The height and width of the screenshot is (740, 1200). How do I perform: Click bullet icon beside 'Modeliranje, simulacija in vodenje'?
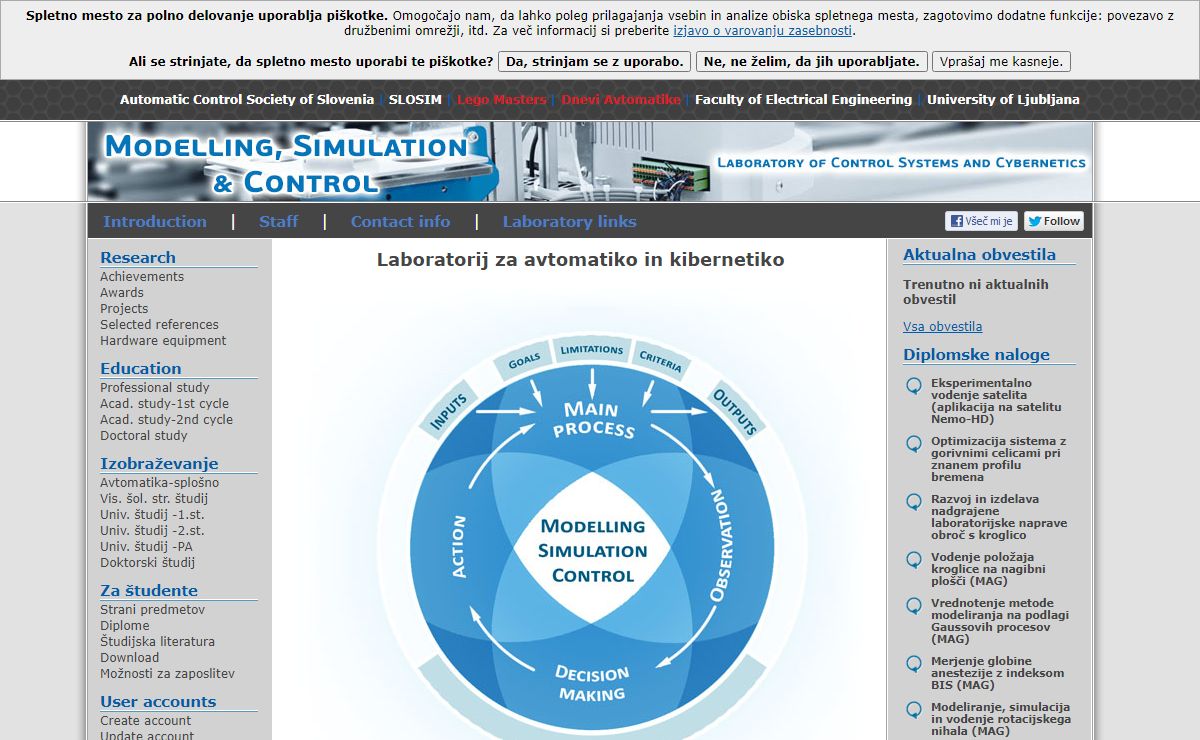pyautogui.click(x=913, y=710)
